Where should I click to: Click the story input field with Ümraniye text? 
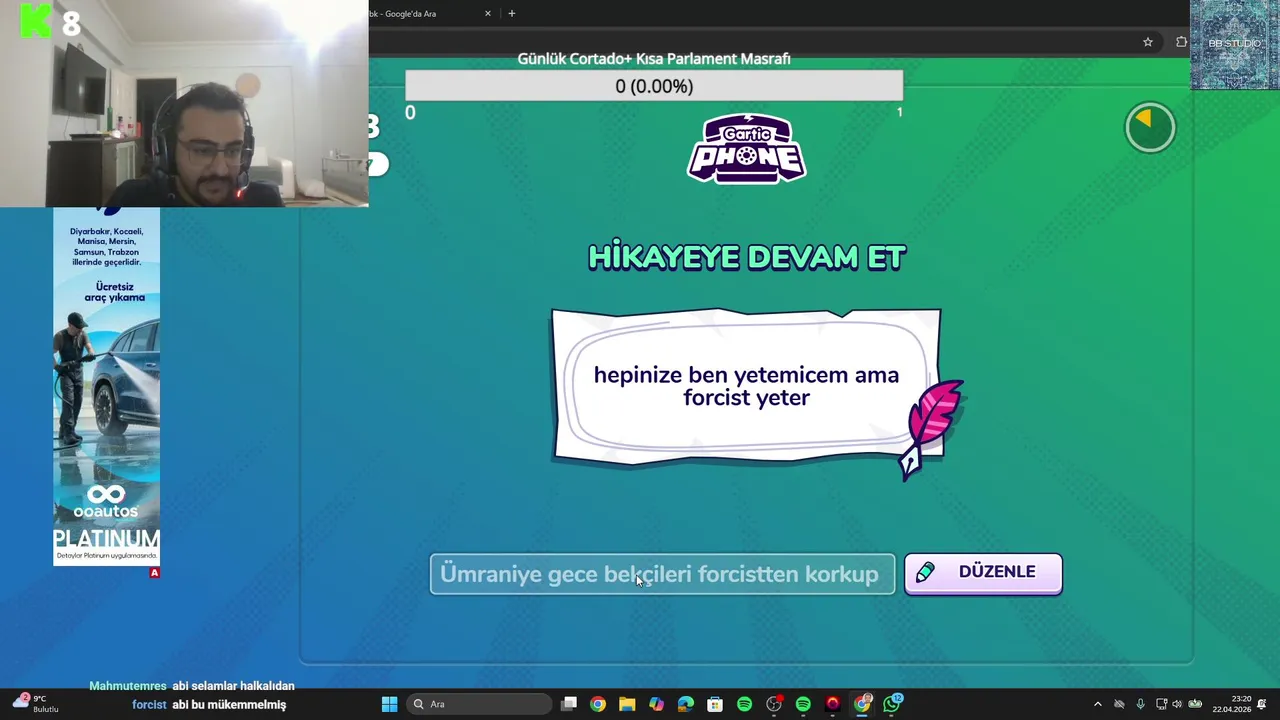tap(662, 574)
